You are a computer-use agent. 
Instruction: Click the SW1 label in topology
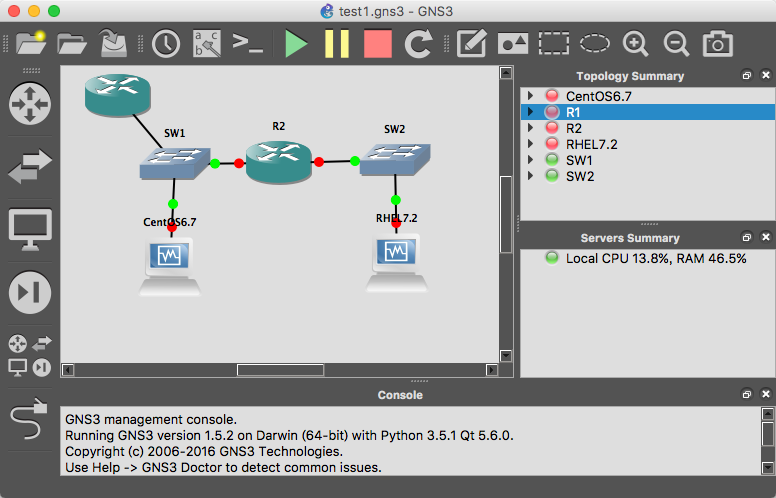pyautogui.click(x=175, y=133)
